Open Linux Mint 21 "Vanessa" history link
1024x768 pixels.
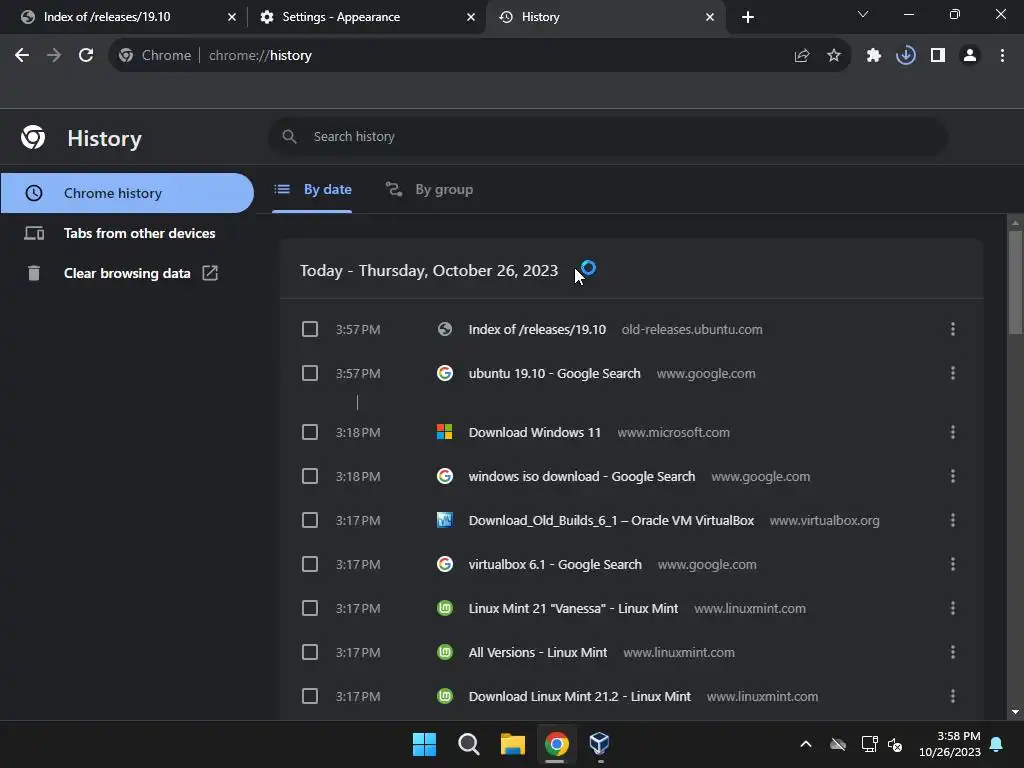coord(573,608)
